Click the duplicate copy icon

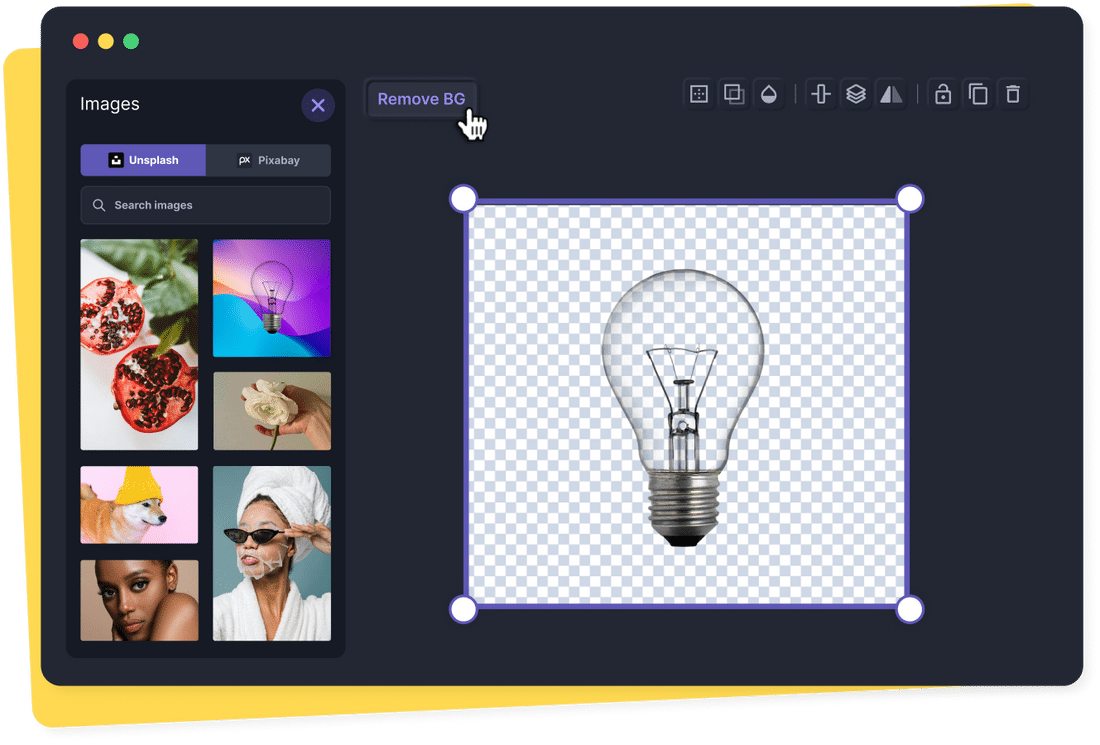click(x=978, y=94)
